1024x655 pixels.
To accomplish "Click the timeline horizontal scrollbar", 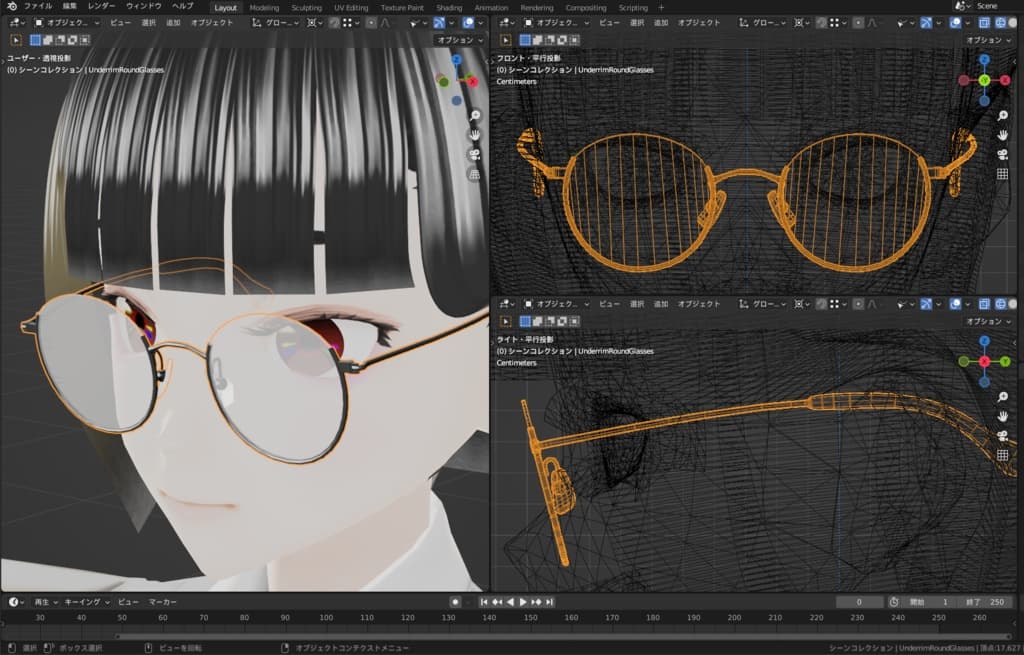I will click(x=500, y=635).
